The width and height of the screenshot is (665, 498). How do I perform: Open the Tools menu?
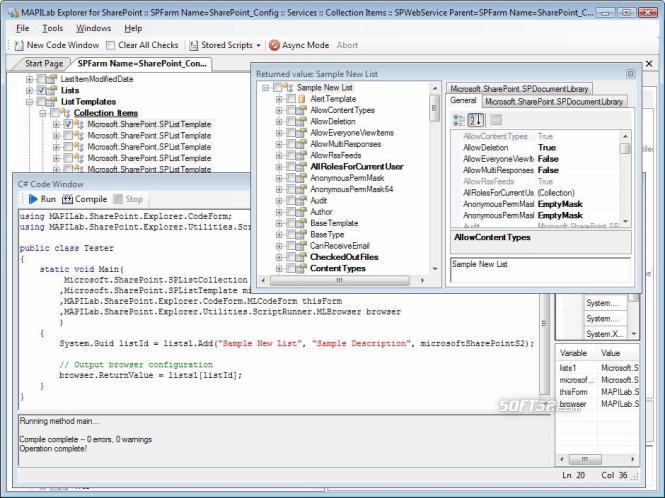point(53,28)
